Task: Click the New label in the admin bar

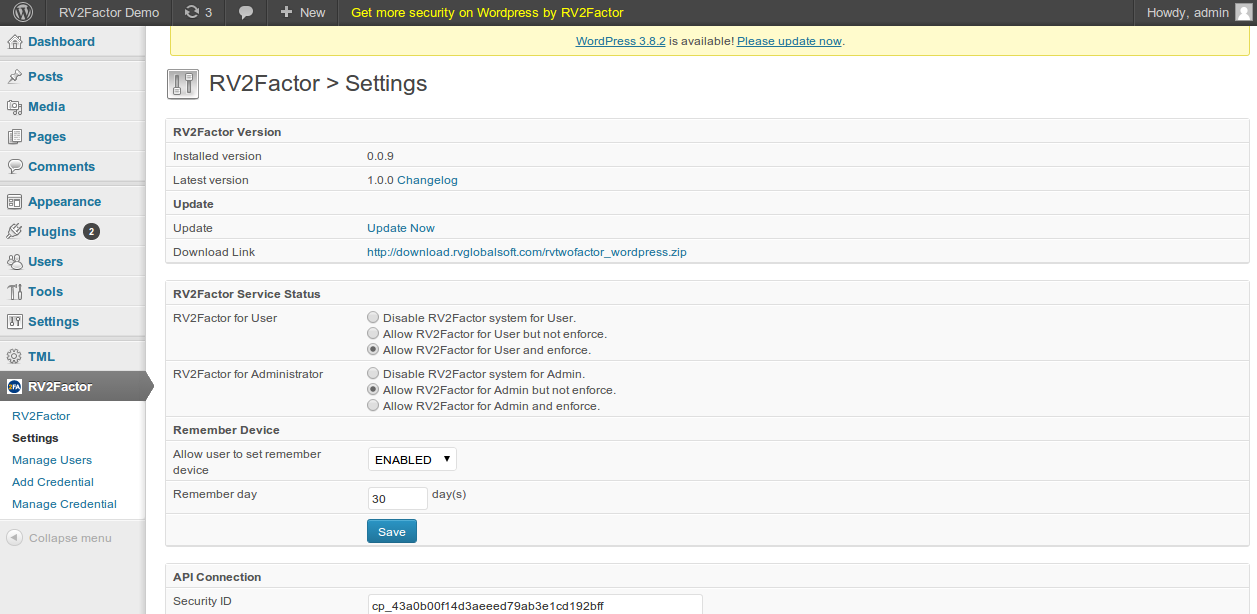Action: click(x=312, y=13)
